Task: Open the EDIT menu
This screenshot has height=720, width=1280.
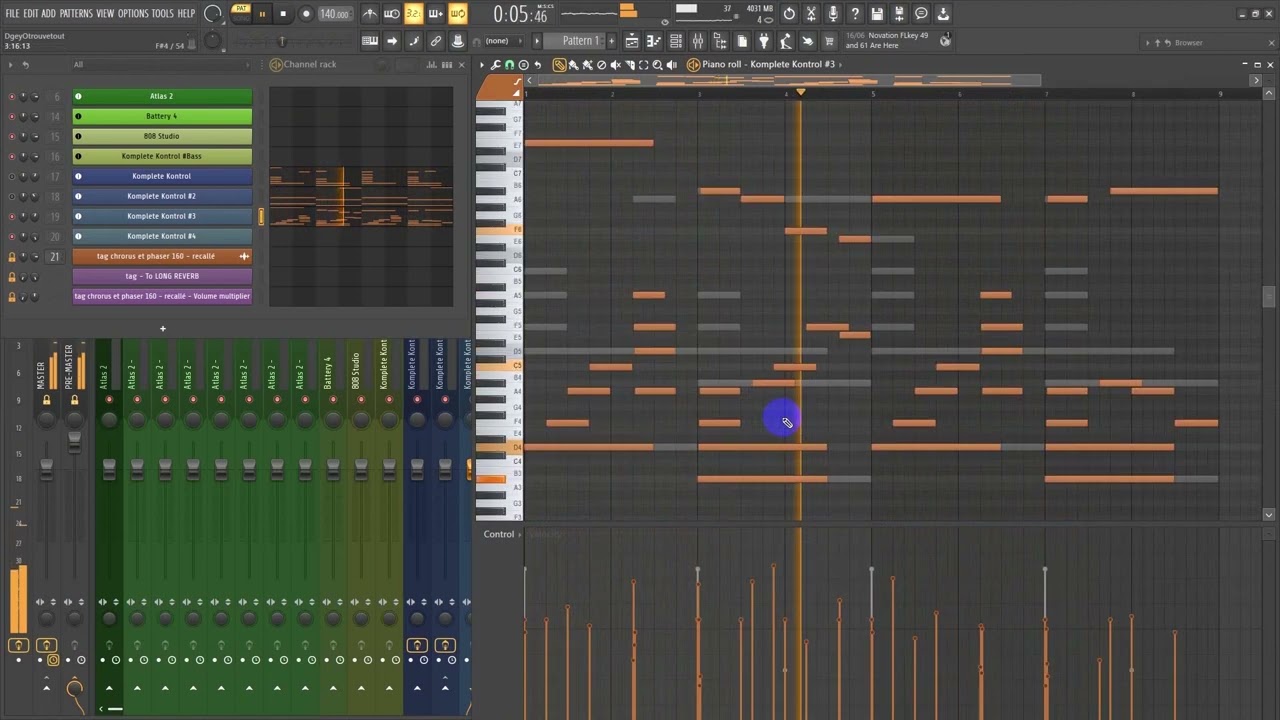Action: pos(31,13)
